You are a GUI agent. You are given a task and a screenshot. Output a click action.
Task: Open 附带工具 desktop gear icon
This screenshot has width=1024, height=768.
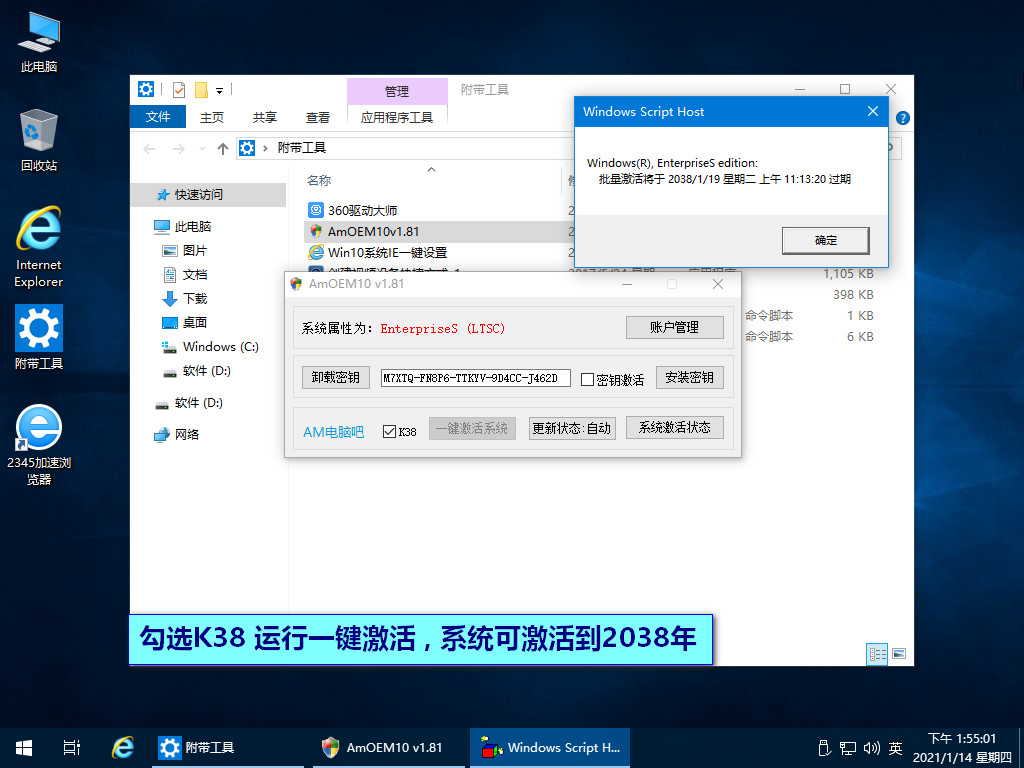coord(39,337)
